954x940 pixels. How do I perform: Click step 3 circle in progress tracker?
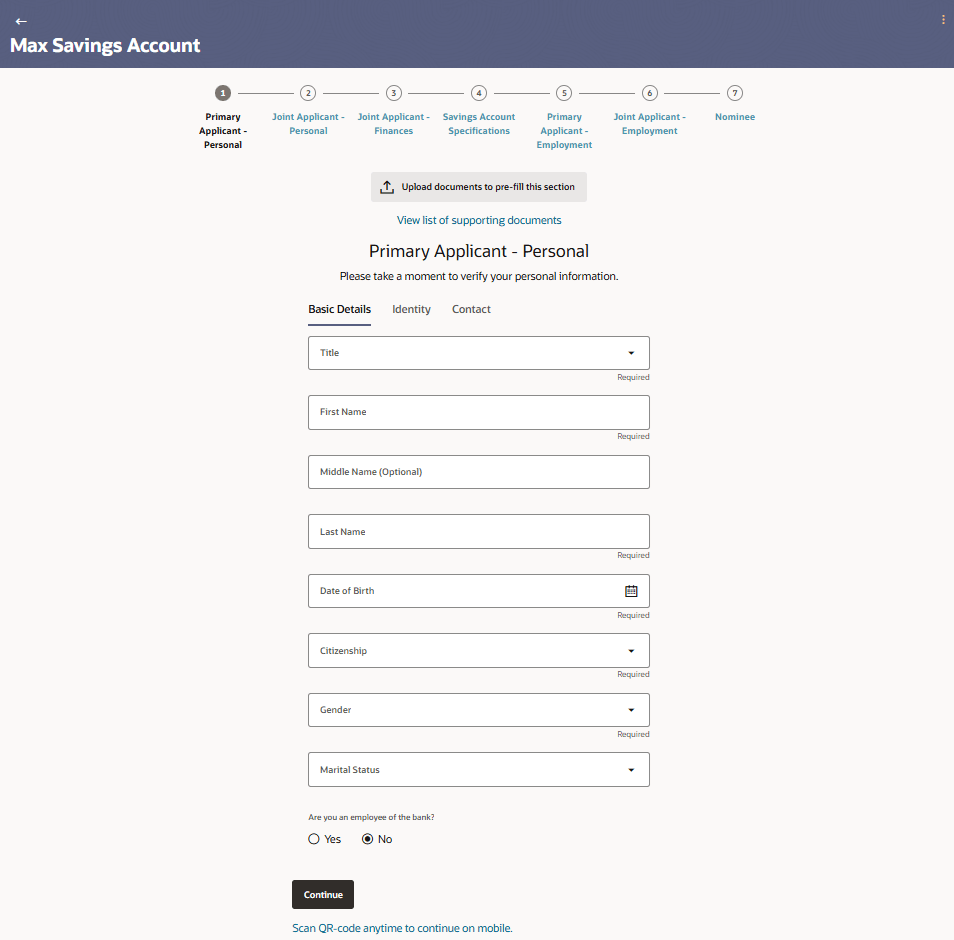pyautogui.click(x=394, y=93)
